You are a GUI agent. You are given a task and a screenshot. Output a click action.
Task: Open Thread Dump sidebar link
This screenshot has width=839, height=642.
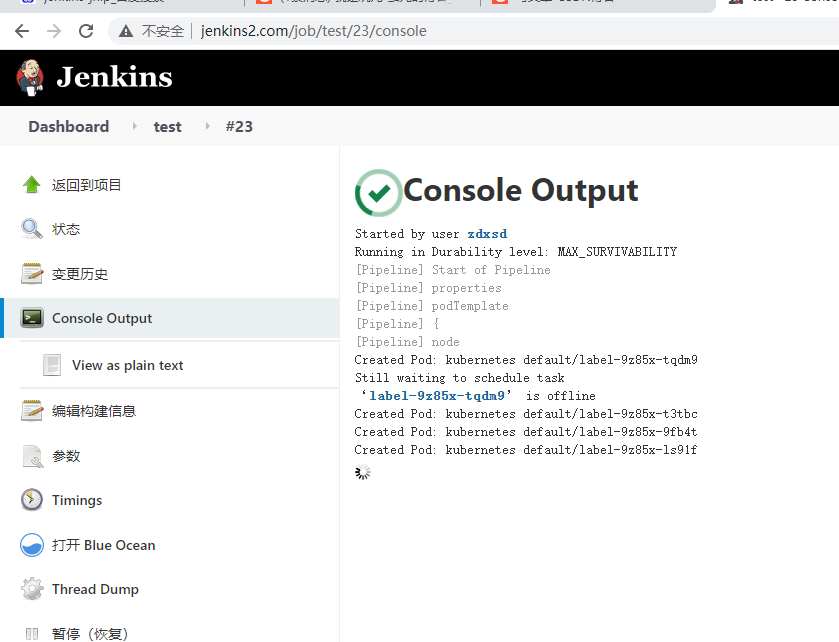pyautogui.click(x=95, y=589)
